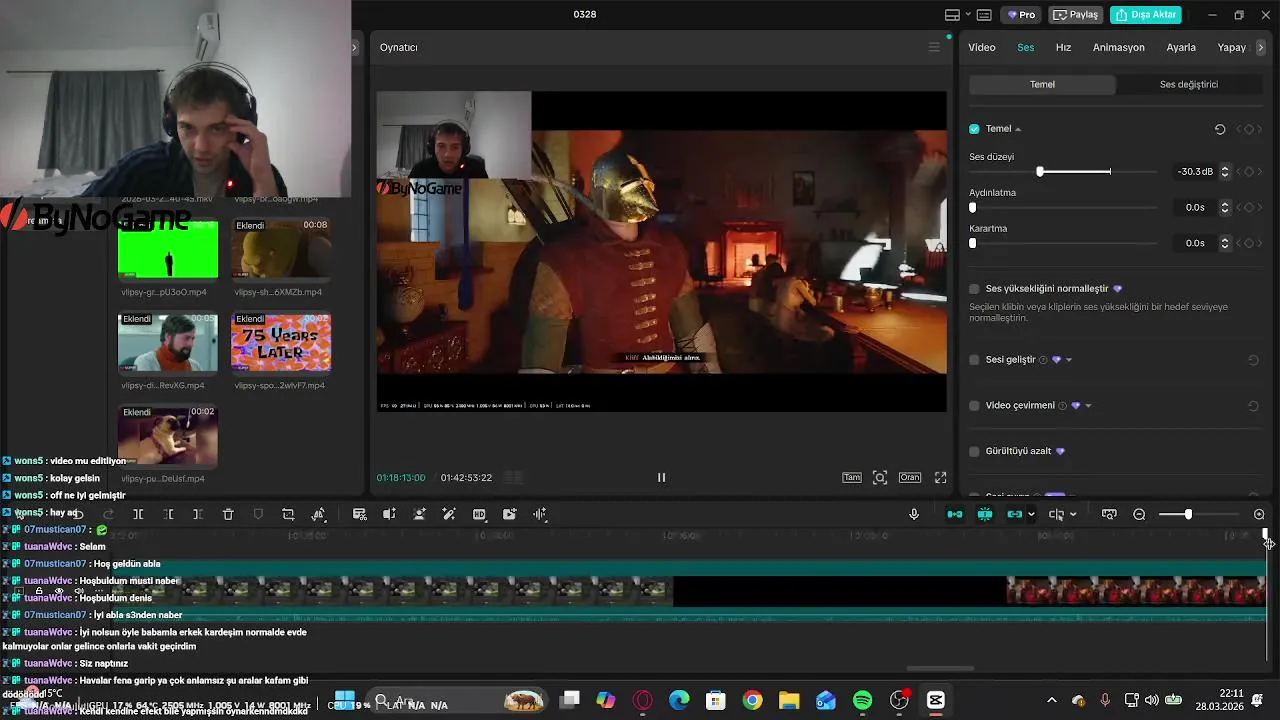
Task: Click zoom out magnifier on timeline
Action: [x=1139, y=514]
